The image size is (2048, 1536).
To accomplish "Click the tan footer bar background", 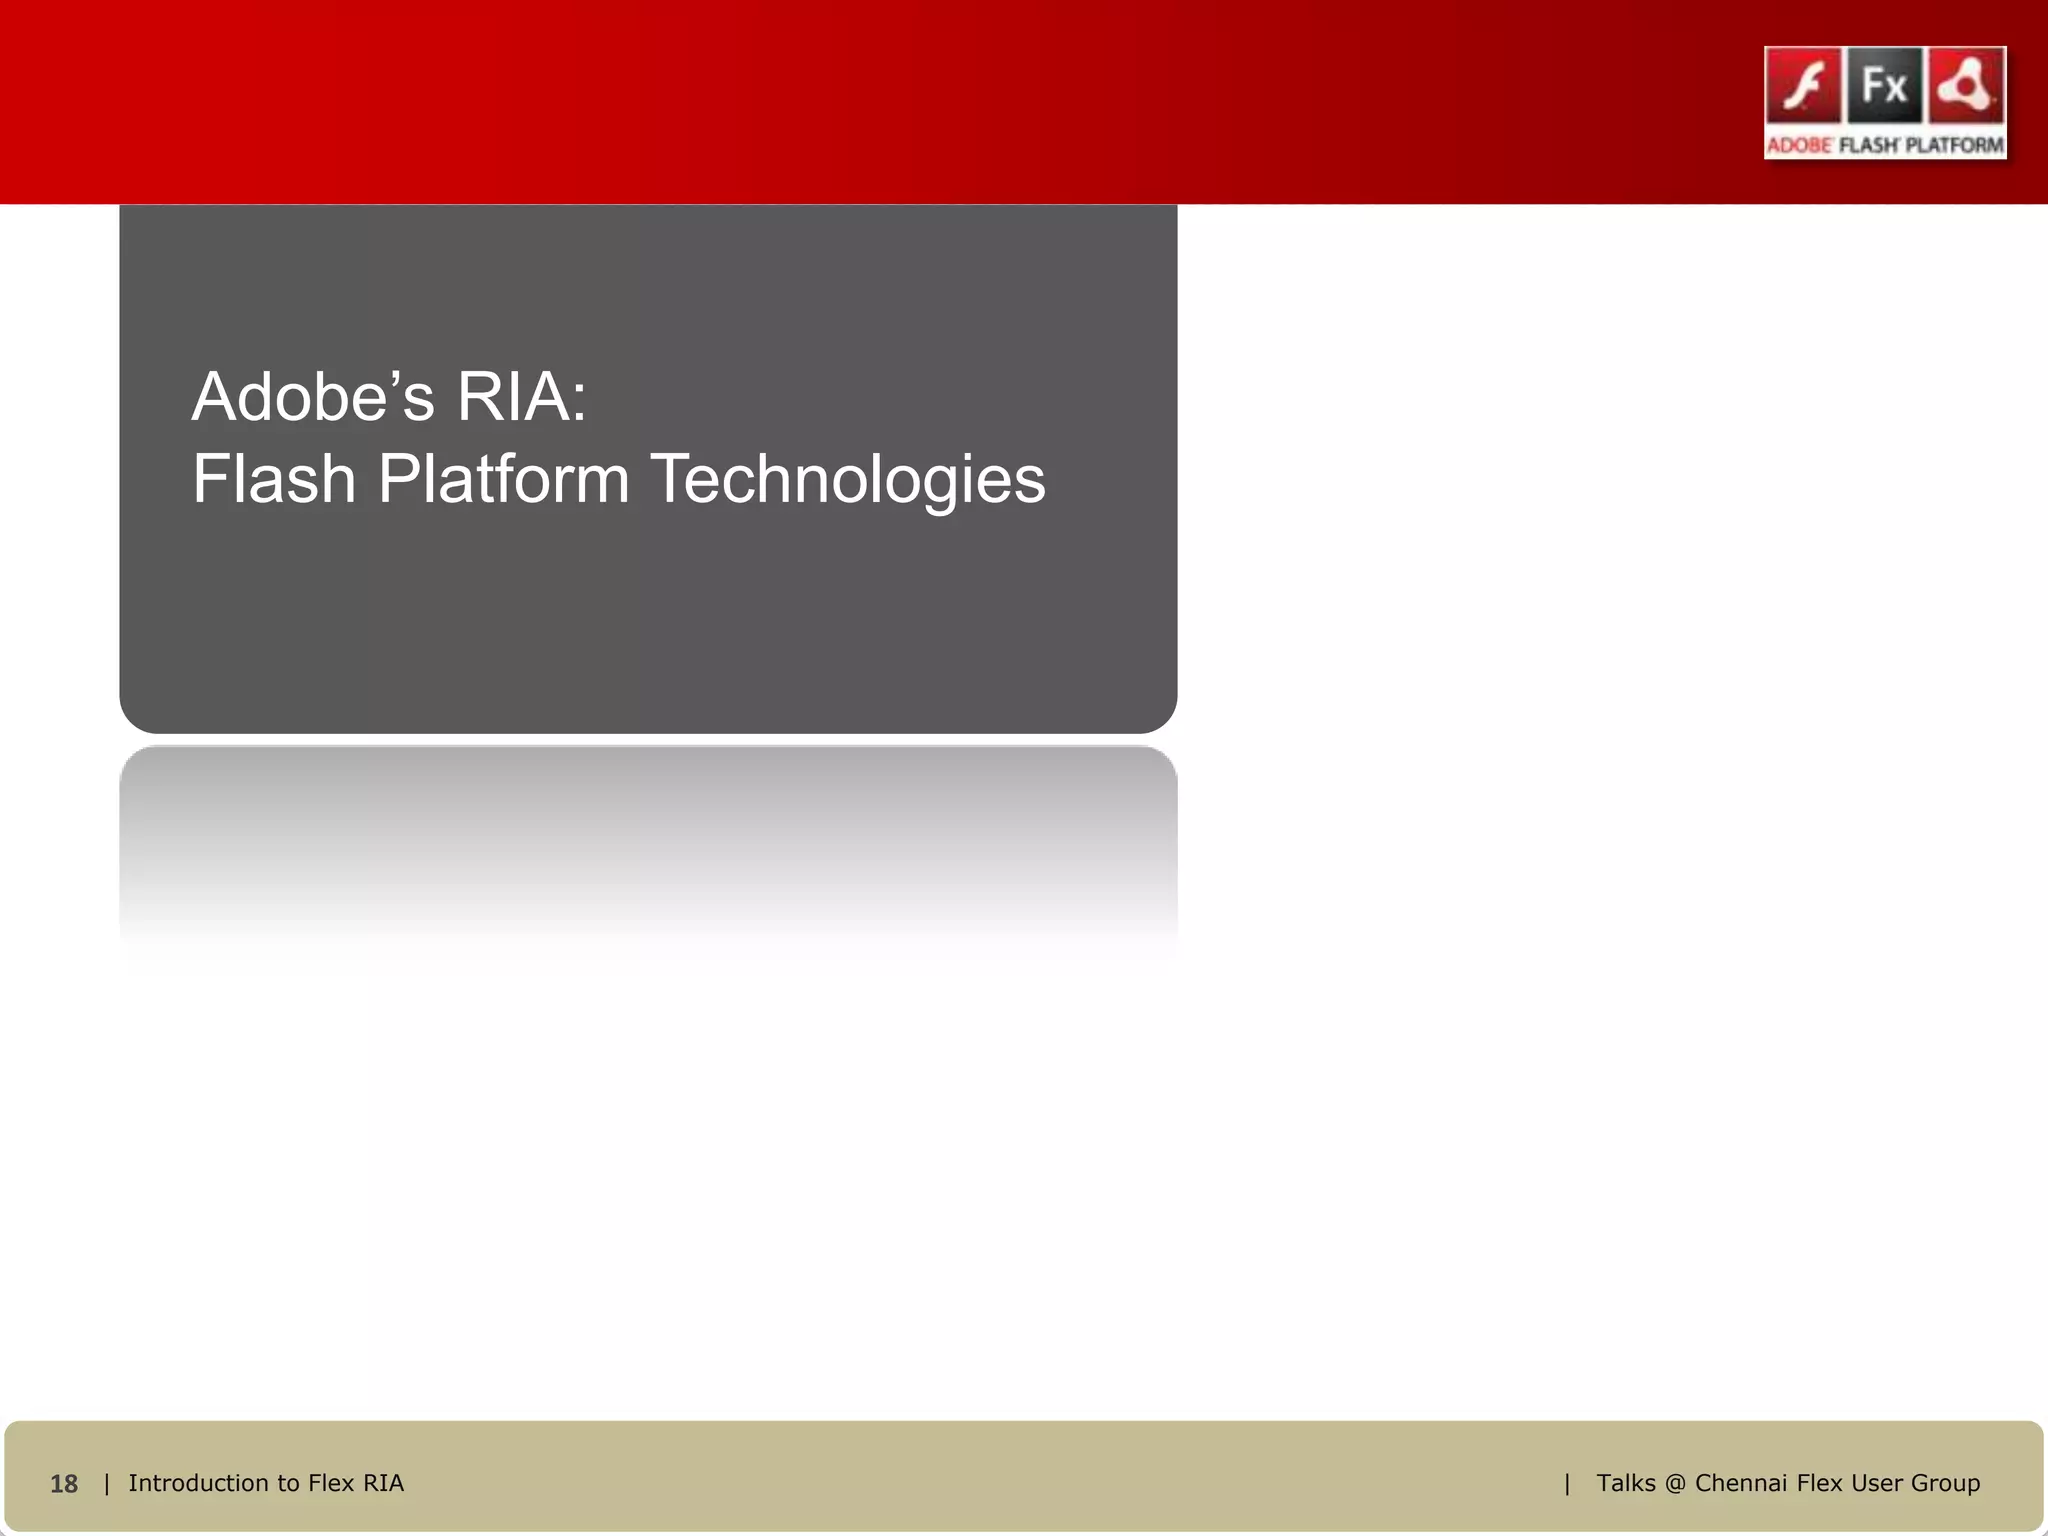I will coord(1000,1480).
